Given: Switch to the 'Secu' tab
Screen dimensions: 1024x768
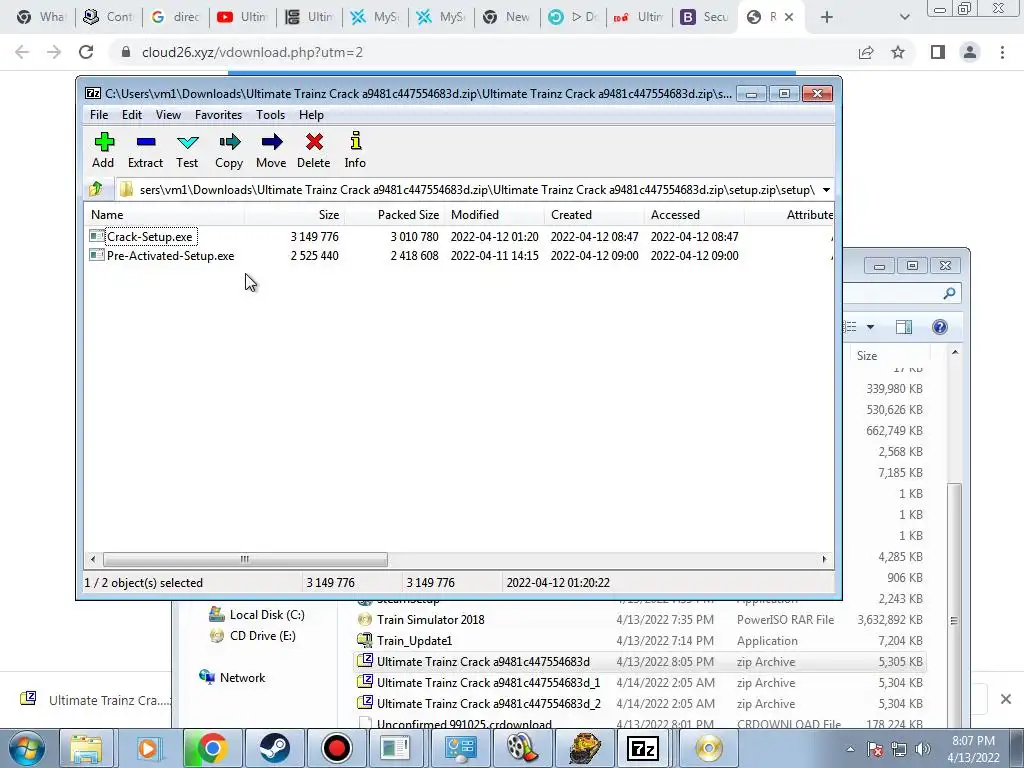Looking at the screenshot, I should [704, 17].
